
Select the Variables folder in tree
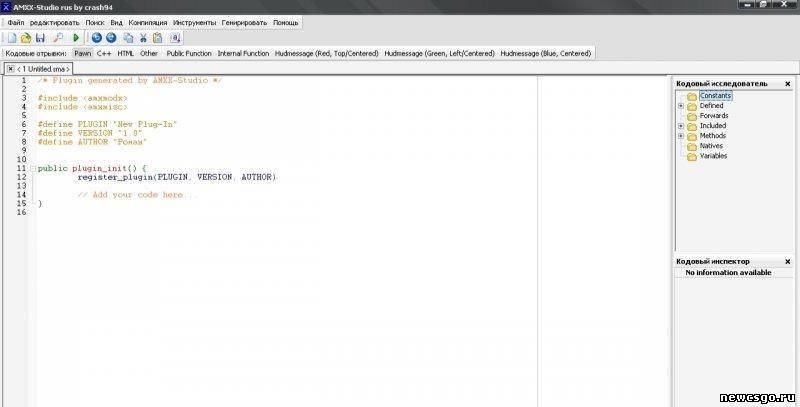tap(713, 156)
